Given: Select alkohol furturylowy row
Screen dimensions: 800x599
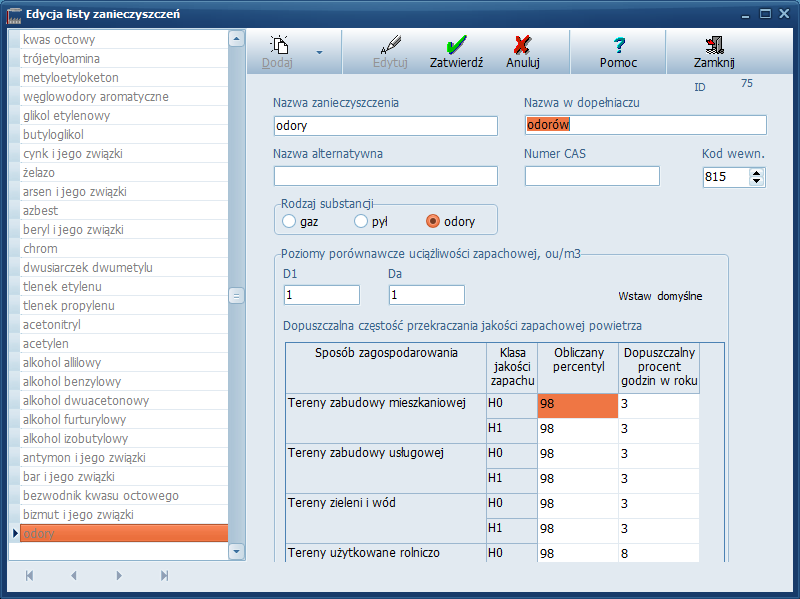Looking at the screenshot, I should pyautogui.click(x=124, y=419).
